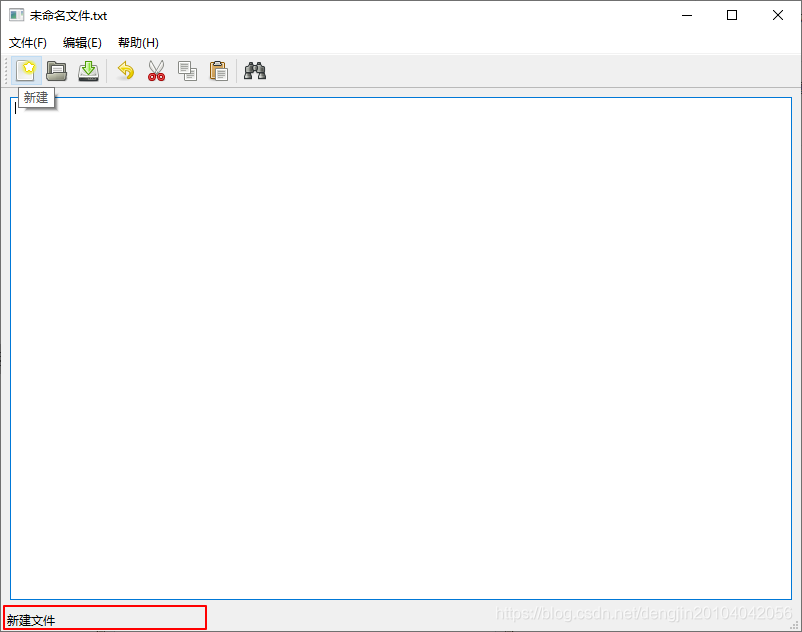
Task: Click the New file toolbar icon
Action: coord(26,71)
